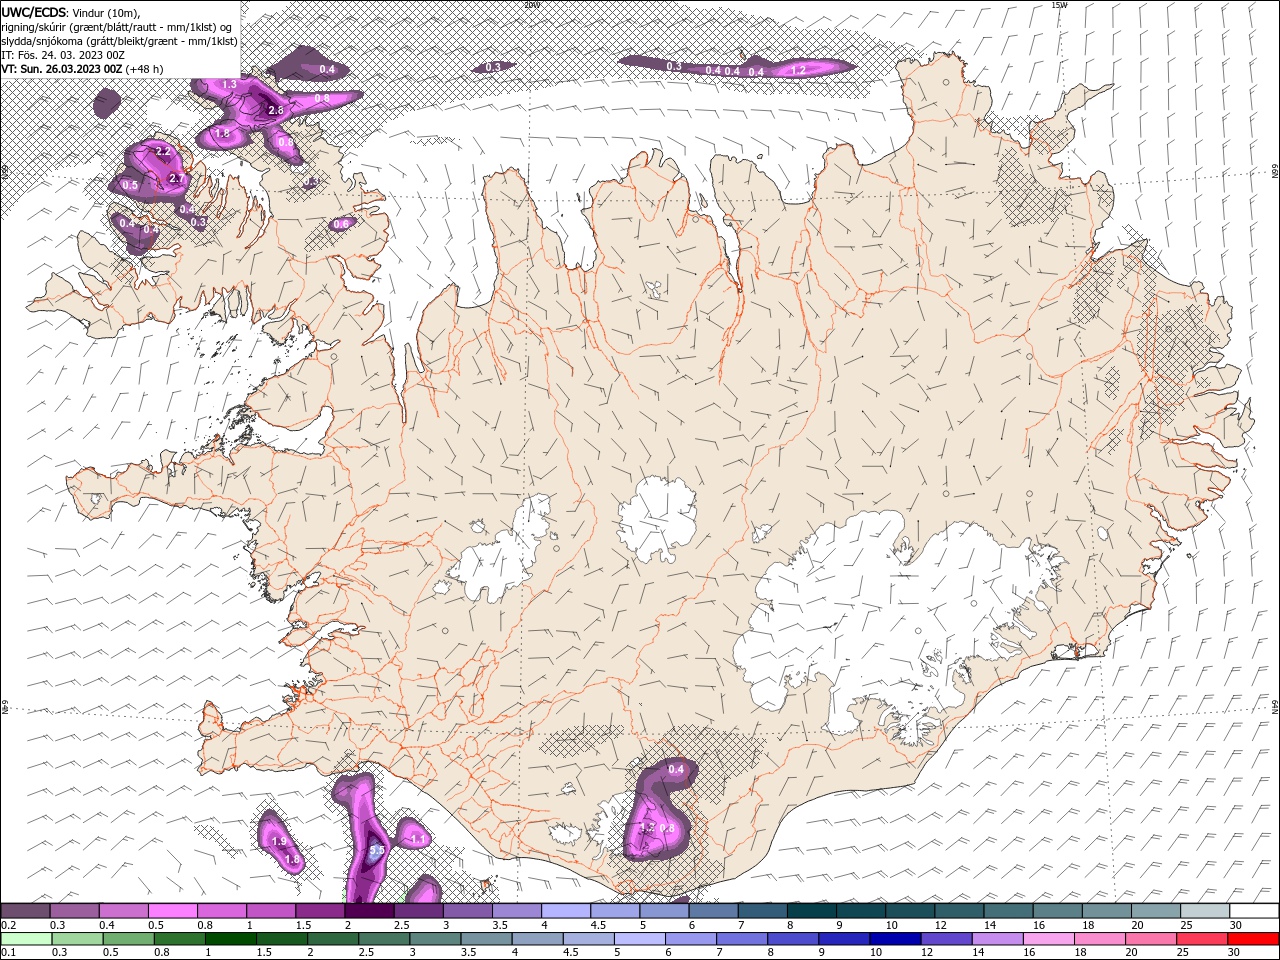Click the 1.3 precipitation label in northwest
Viewport: 1280px width, 960px height.
click(x=229, y=84)
